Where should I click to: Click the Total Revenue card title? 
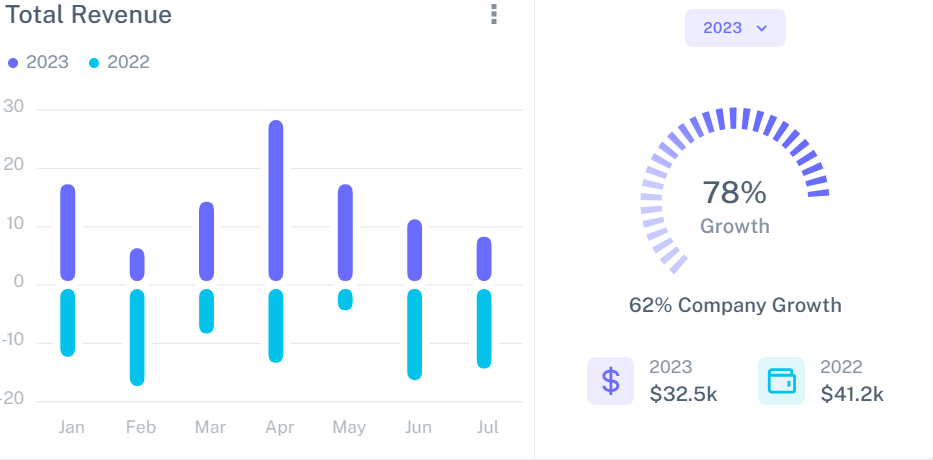click(89, 15)
